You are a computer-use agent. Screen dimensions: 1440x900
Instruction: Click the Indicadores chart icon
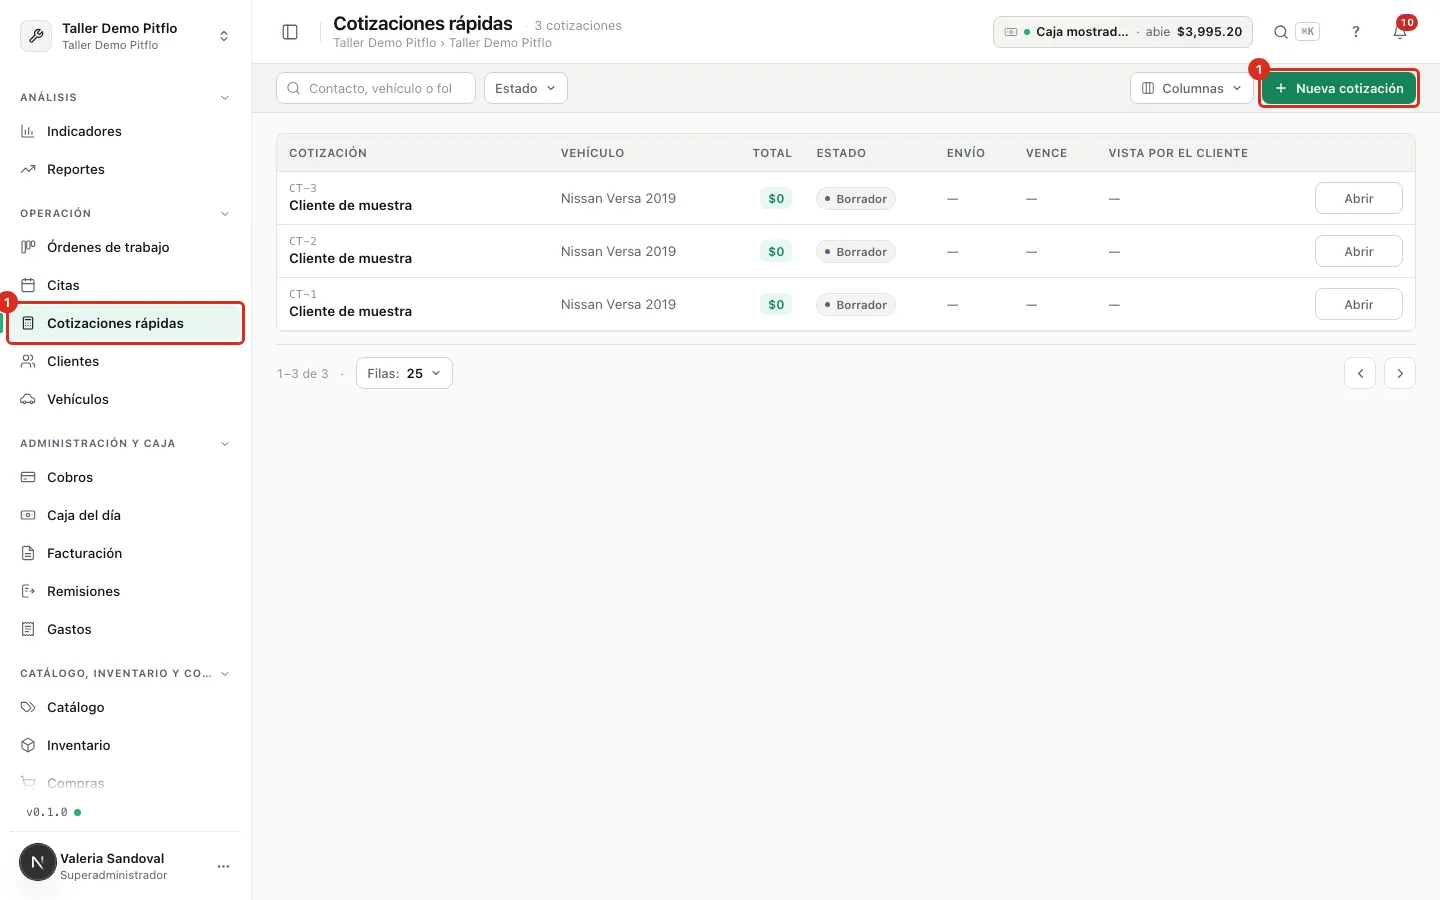tap(28, 131)
